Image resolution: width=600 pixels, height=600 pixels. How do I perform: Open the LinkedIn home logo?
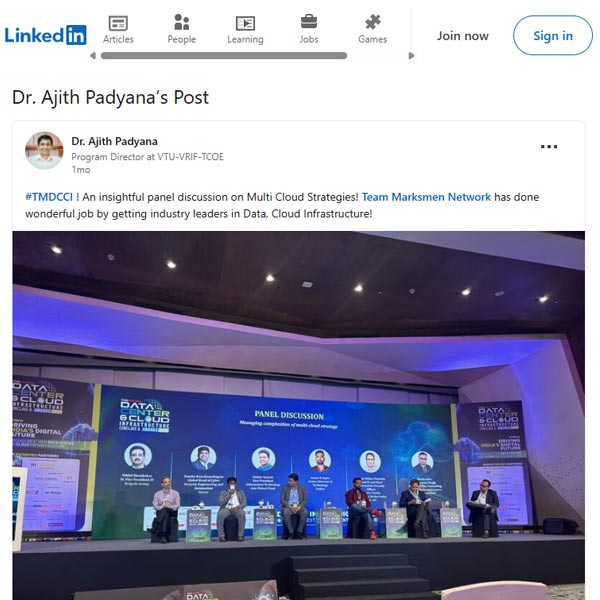click(x=46, y=35)
